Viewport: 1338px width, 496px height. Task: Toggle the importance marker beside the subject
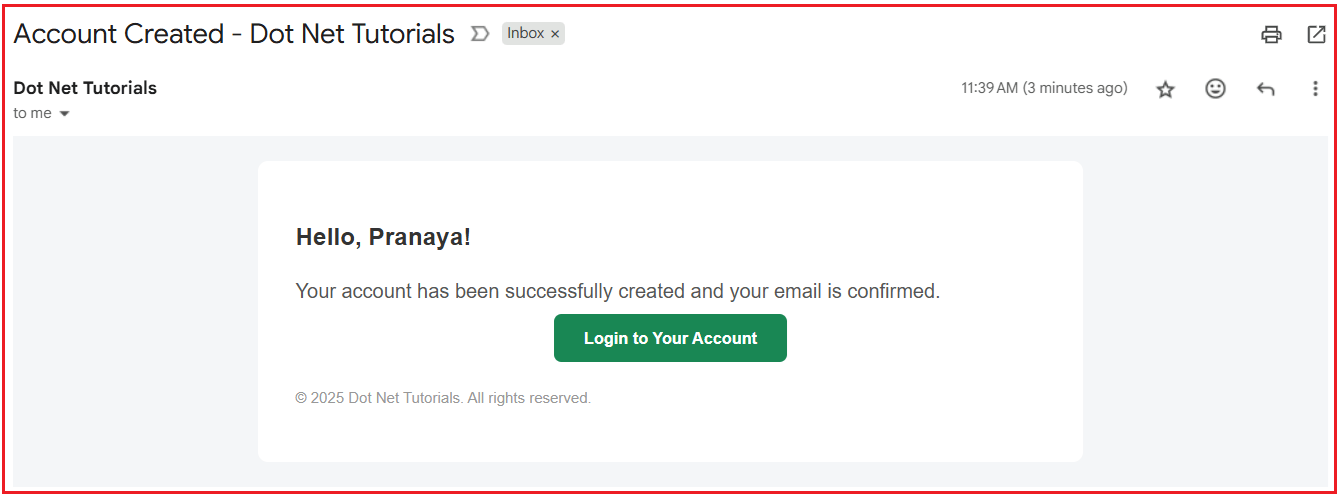[480, 34]
